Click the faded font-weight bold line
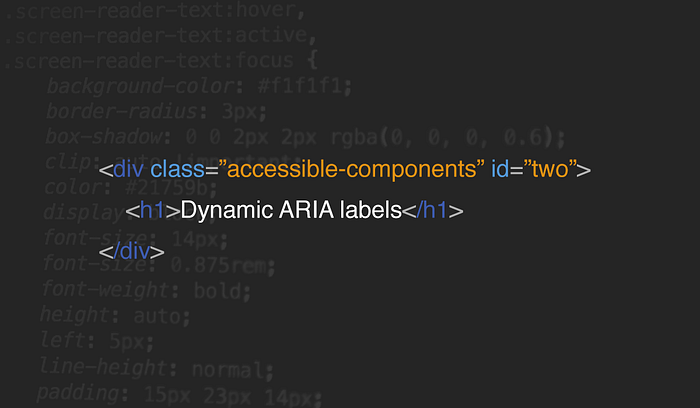The image size is (700, 408). point(146,290)
